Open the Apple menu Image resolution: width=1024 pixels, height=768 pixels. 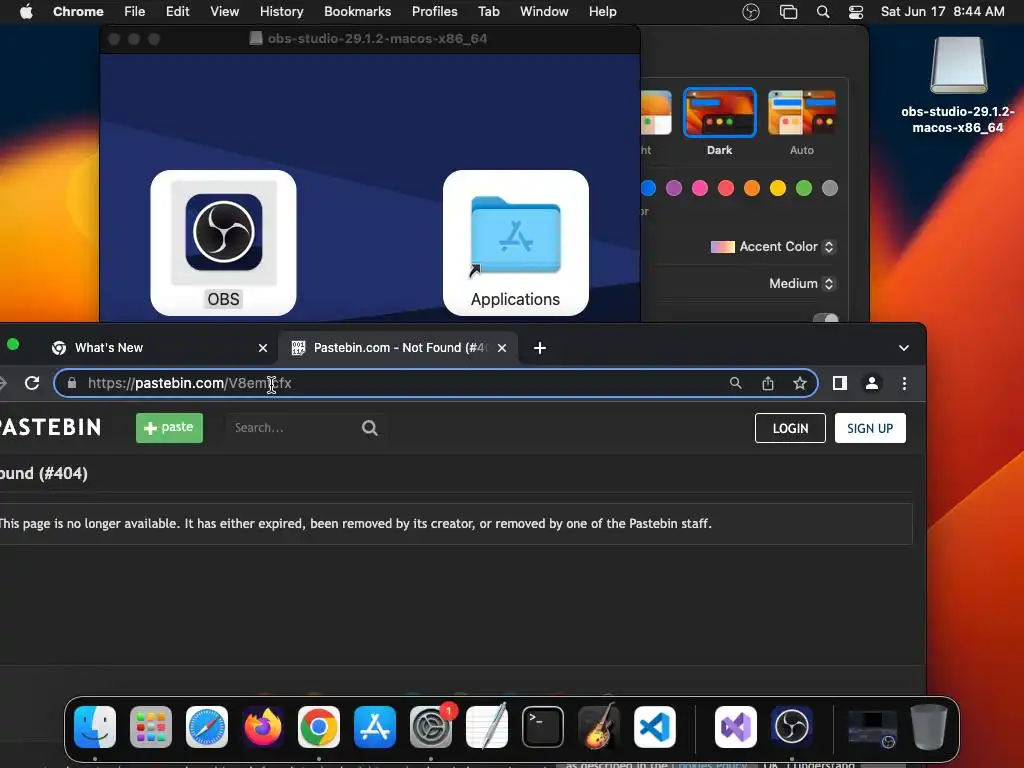26,12
